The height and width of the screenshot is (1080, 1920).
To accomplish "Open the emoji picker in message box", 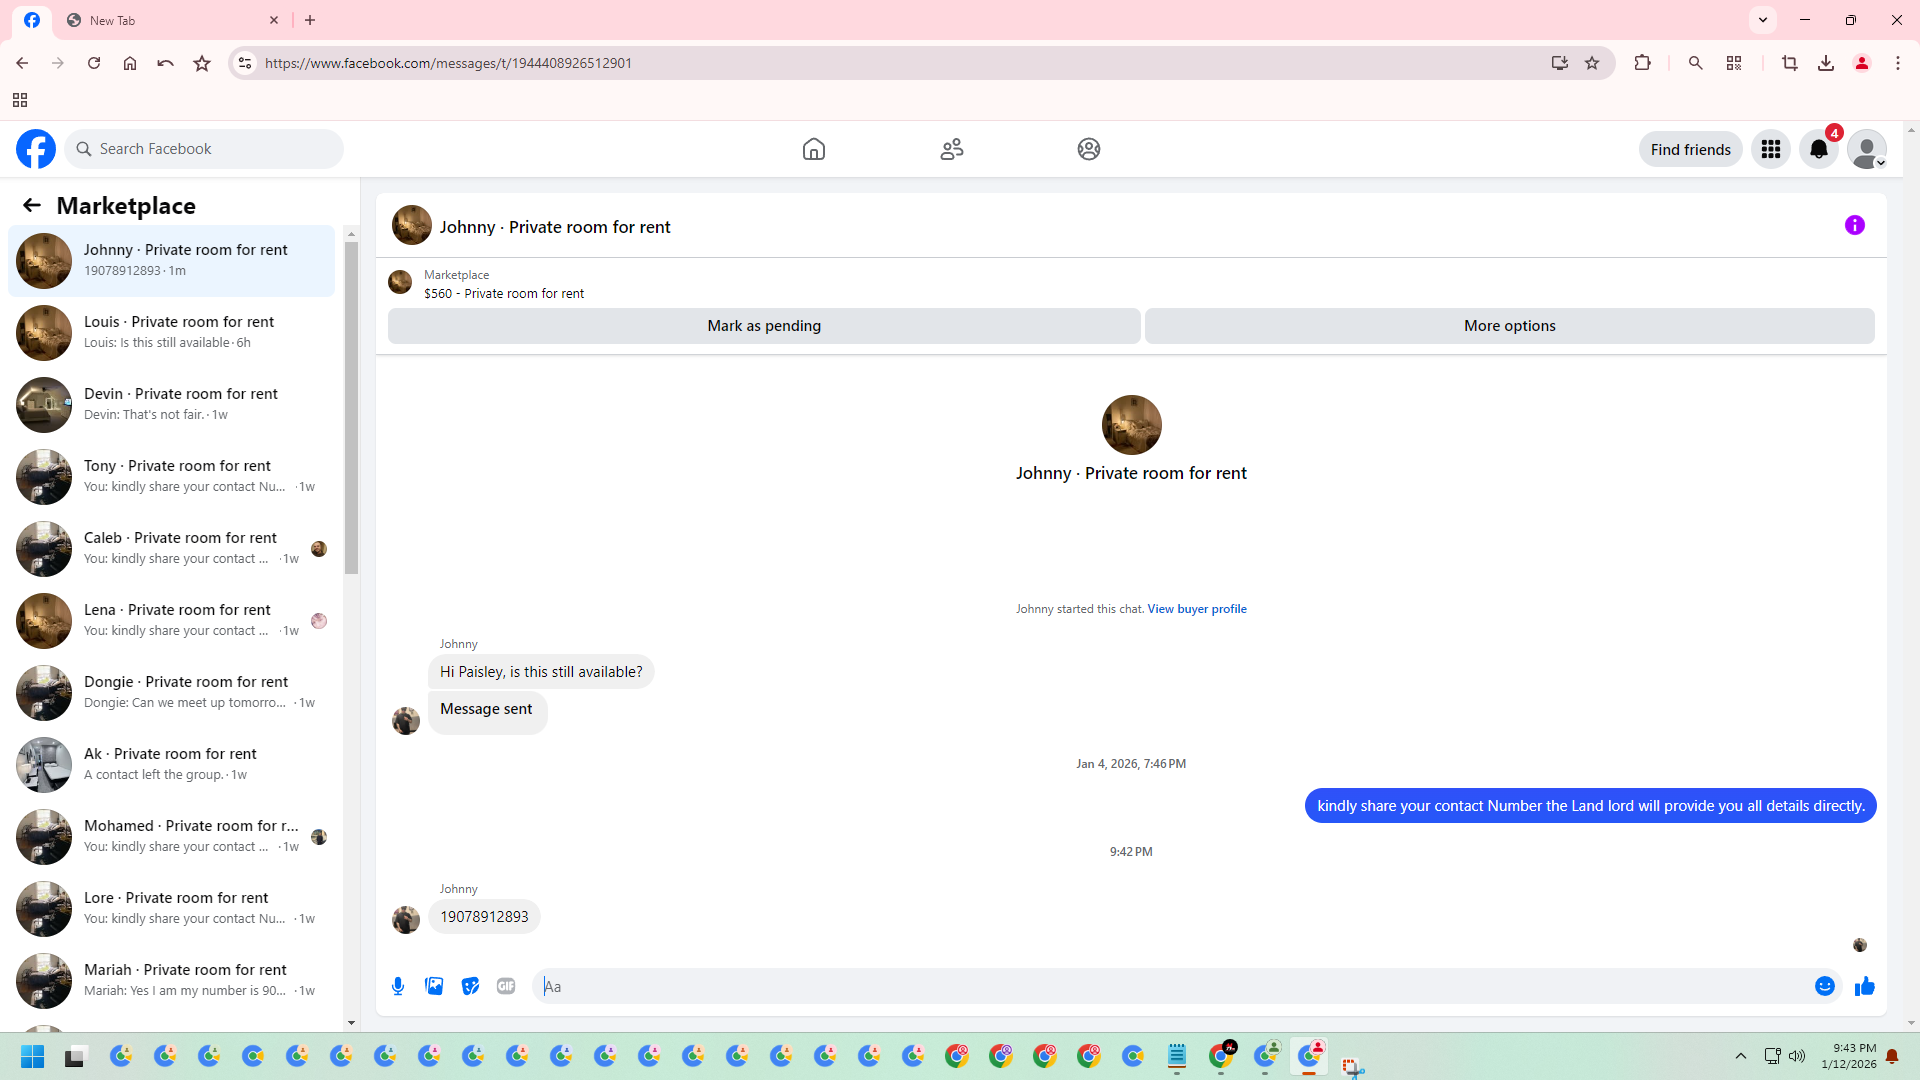I will point(1824,986).
